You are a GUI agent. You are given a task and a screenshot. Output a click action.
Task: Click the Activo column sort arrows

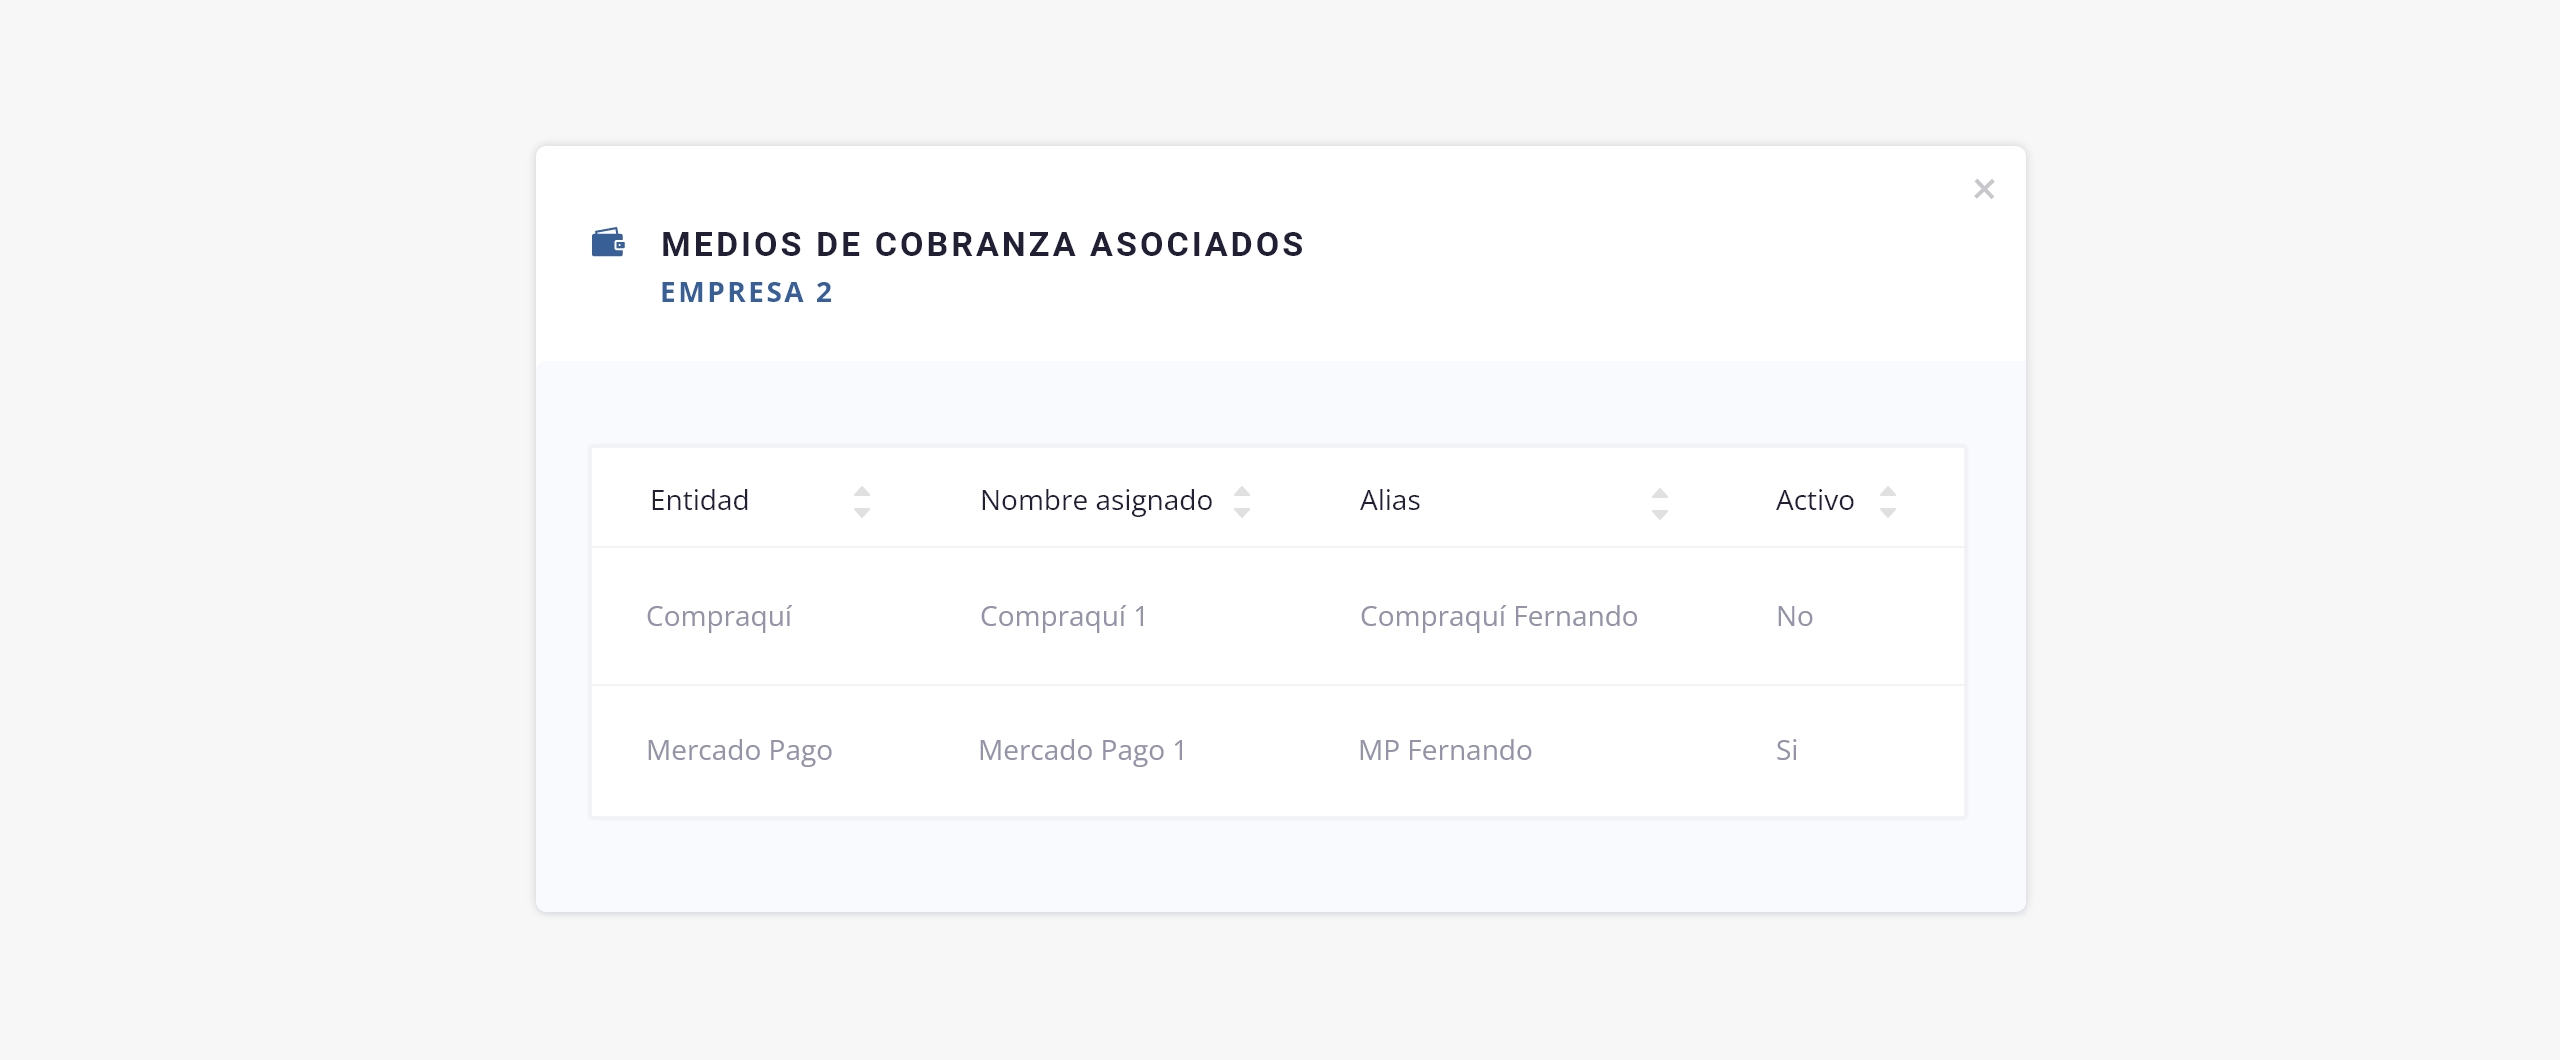pyautogui.click(x=1888, y=501)
